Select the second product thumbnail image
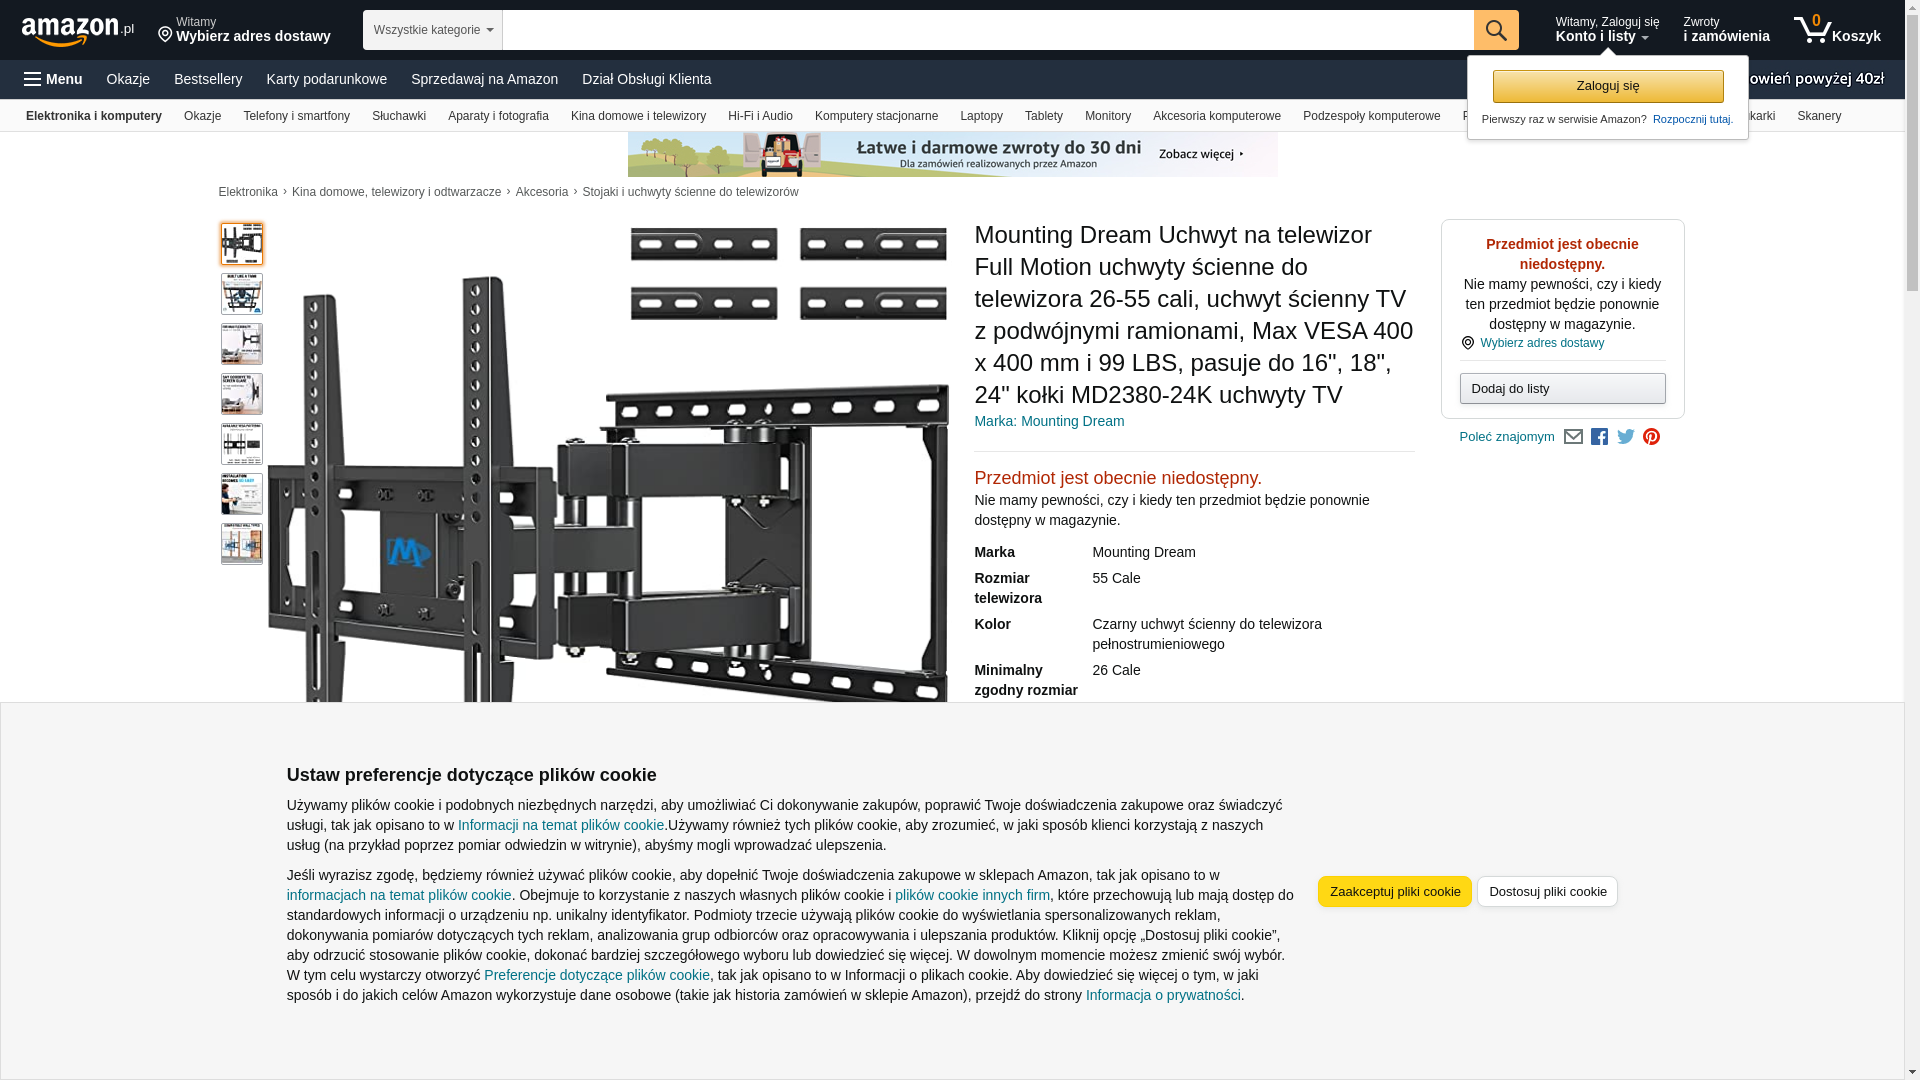Viewport: 1920px width, 1080px height. click(241, 294)
